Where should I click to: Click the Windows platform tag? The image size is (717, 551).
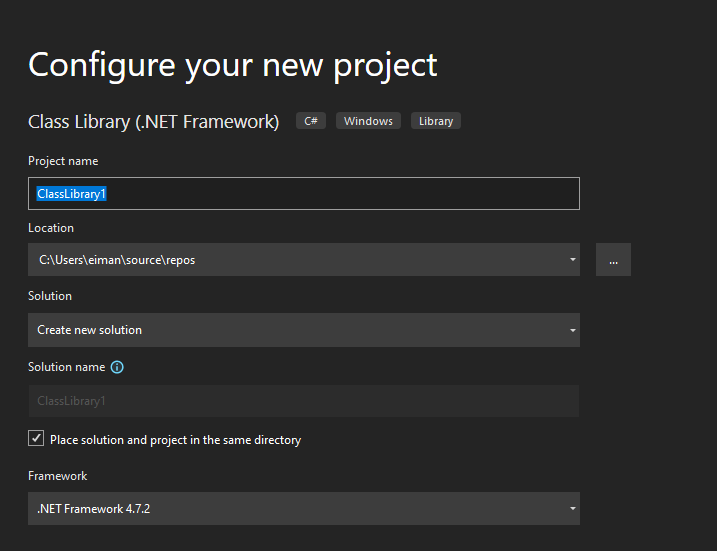tap(368, 121)
